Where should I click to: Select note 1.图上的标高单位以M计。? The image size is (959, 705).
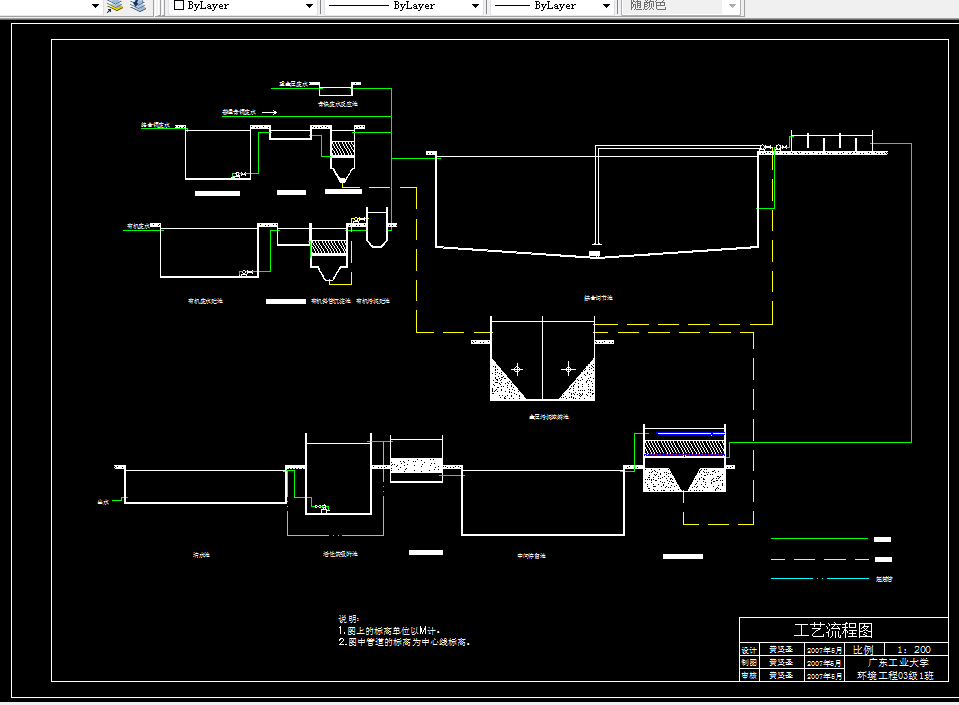click(x=389, y=630)
